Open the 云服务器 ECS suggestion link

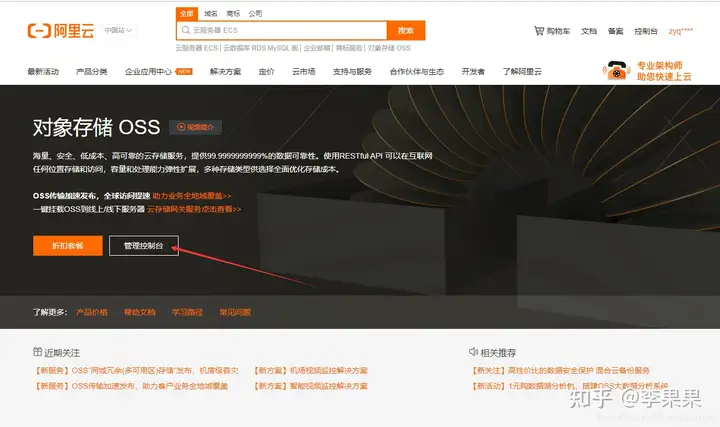click(x=197, y=48)
